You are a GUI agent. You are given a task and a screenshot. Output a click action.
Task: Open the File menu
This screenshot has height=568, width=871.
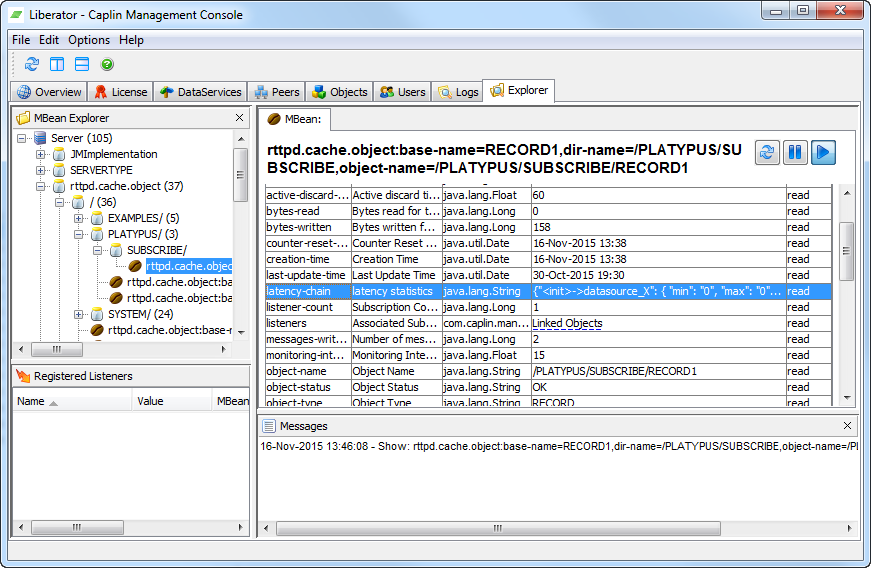click(21, 40)
